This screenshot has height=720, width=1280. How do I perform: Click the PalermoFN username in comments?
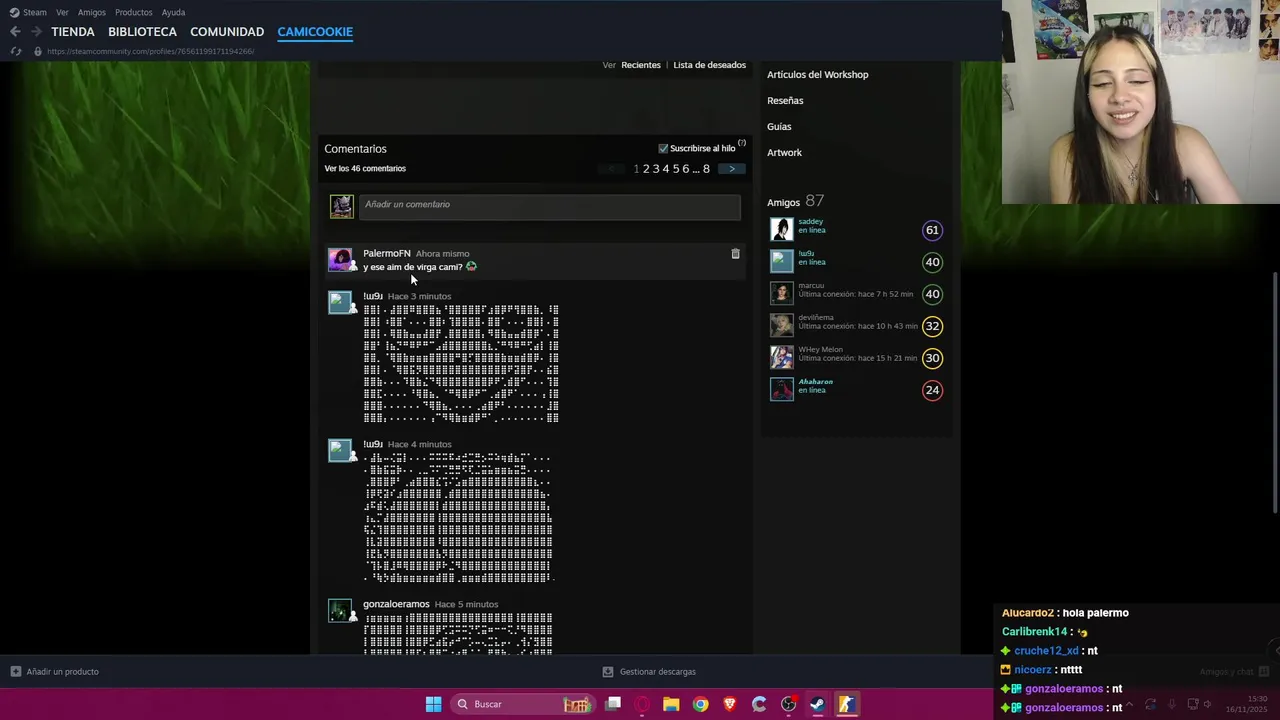[x=386, y=254]
